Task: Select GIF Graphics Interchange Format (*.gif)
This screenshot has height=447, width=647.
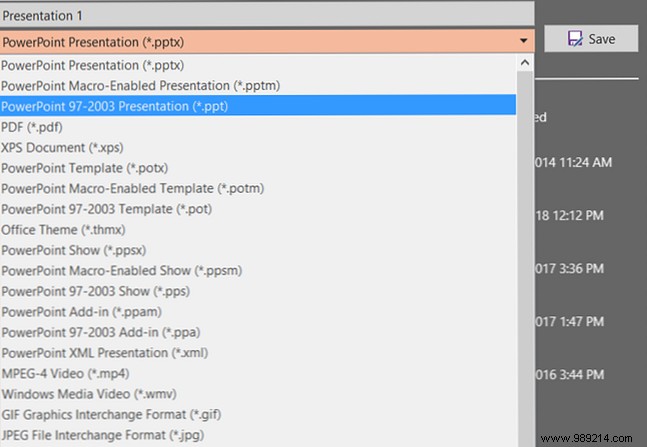Action: (258, 414)
